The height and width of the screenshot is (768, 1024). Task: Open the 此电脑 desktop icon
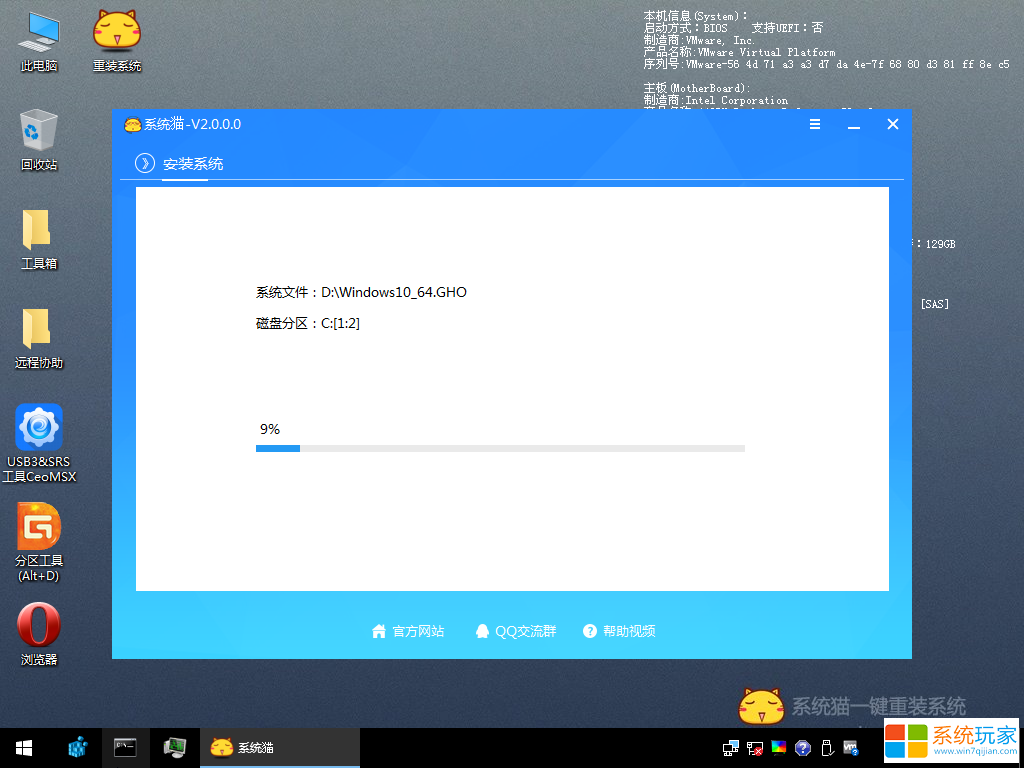[x=39, y=40]
